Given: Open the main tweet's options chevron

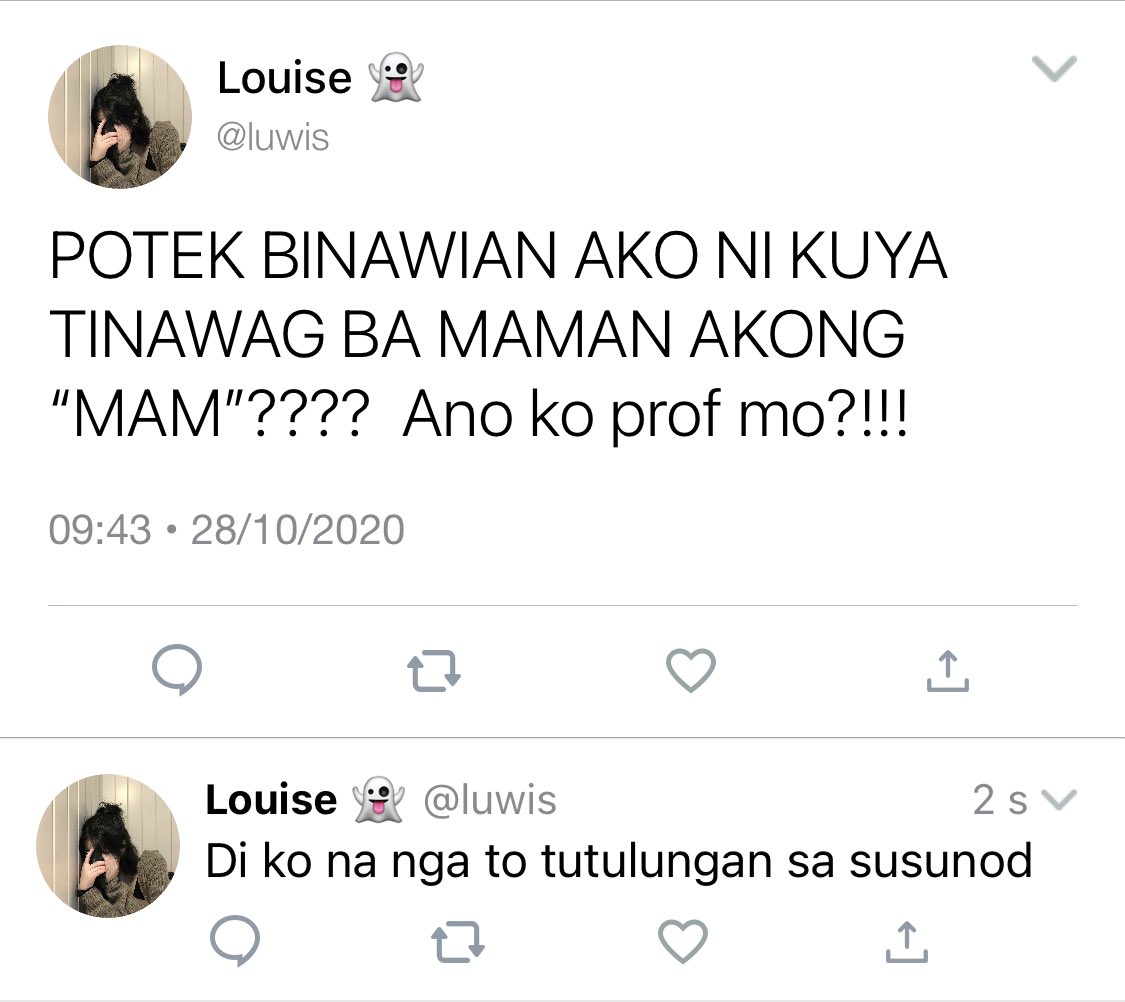Looking at the screenshot, I should coord(1054,69).
